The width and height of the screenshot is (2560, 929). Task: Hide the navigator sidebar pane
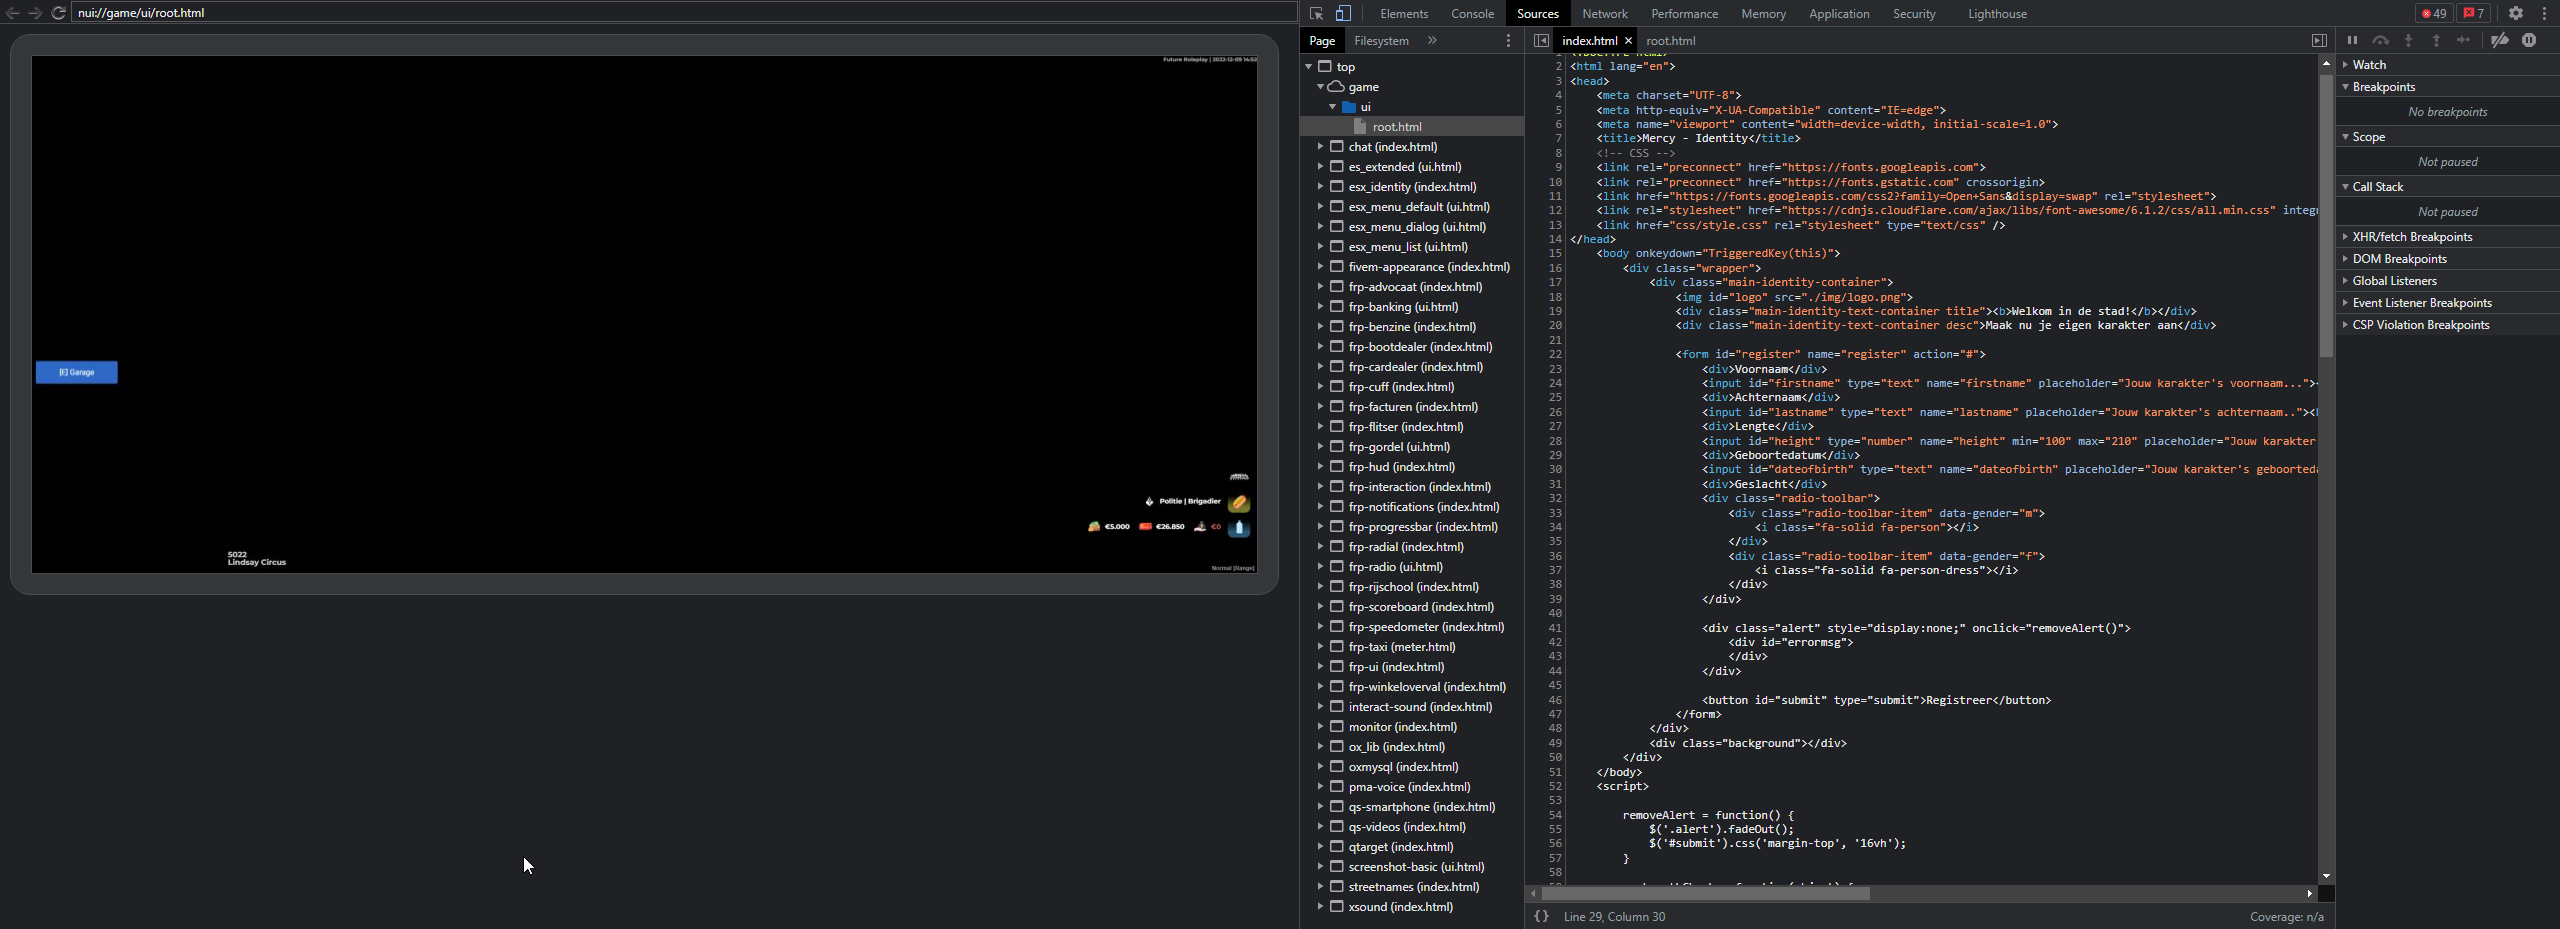coord(1541,41)
